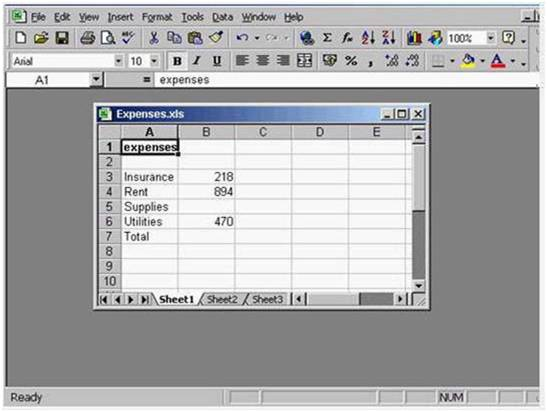The image size is (547, 412).
Task: Click the Sort Ascending icon
Action: coord(368,38)
